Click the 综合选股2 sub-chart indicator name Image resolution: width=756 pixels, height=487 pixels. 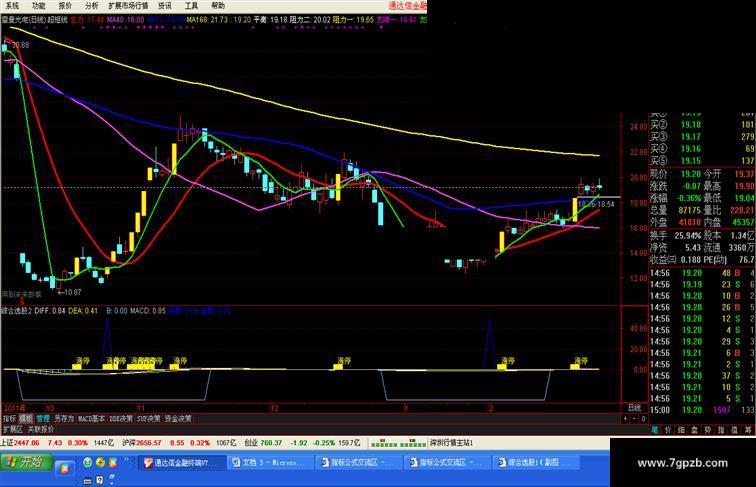16,311
